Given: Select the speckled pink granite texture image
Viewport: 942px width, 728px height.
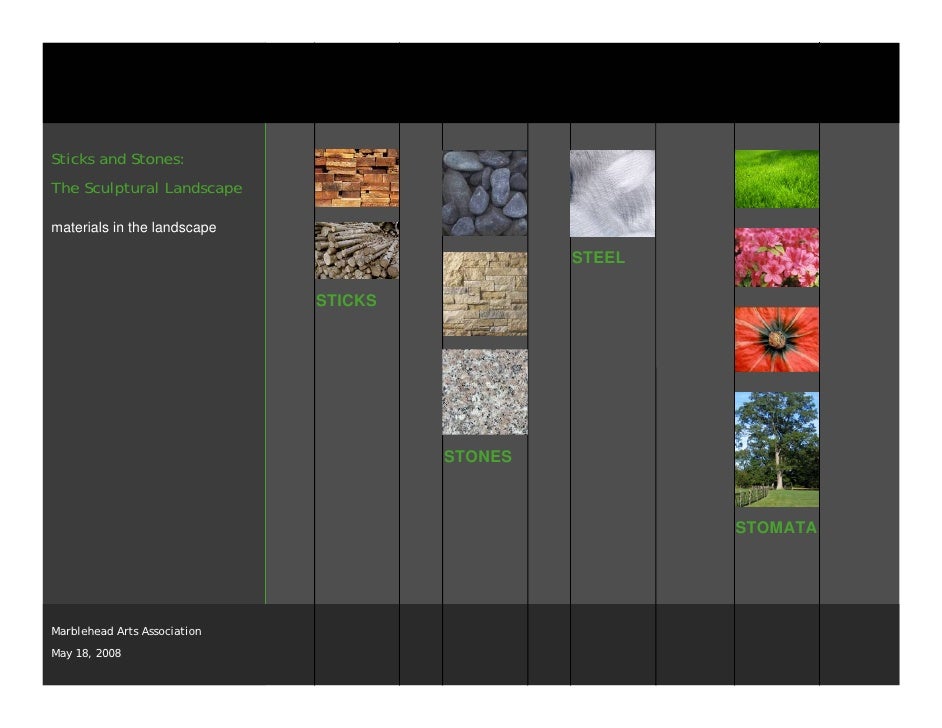Looking at the screenshot, I should click(x=485, y=392).
